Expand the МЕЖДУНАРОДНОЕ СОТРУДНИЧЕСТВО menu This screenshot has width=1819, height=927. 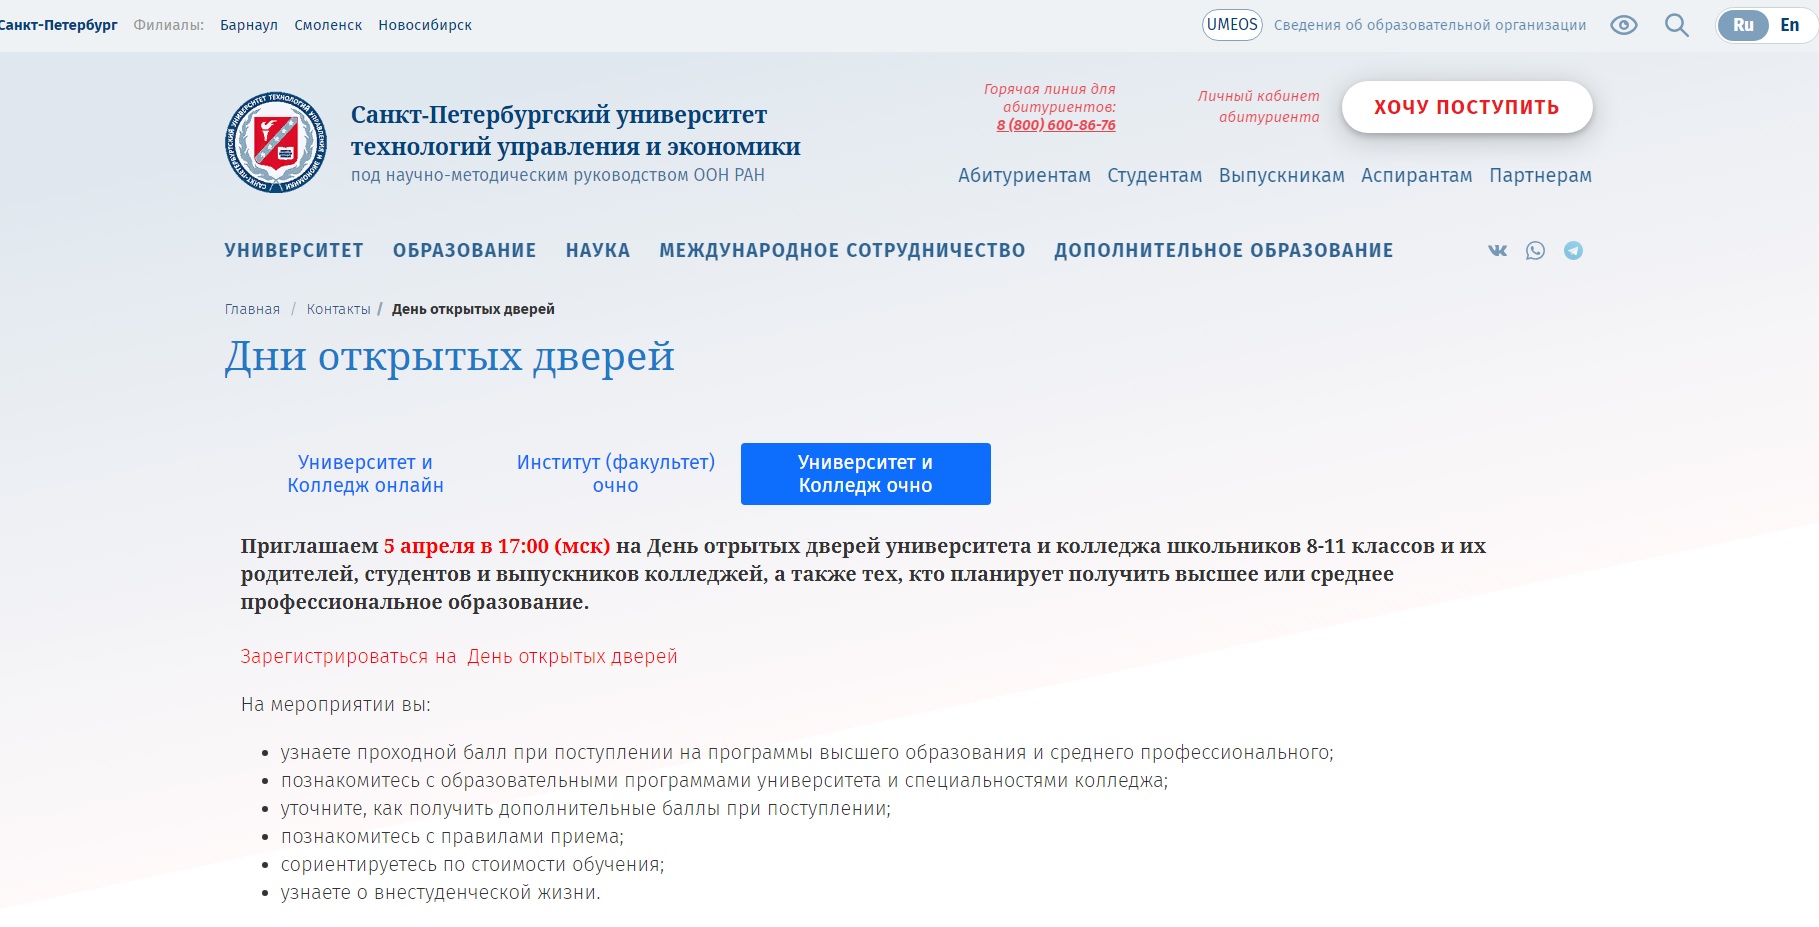point(842,251)
